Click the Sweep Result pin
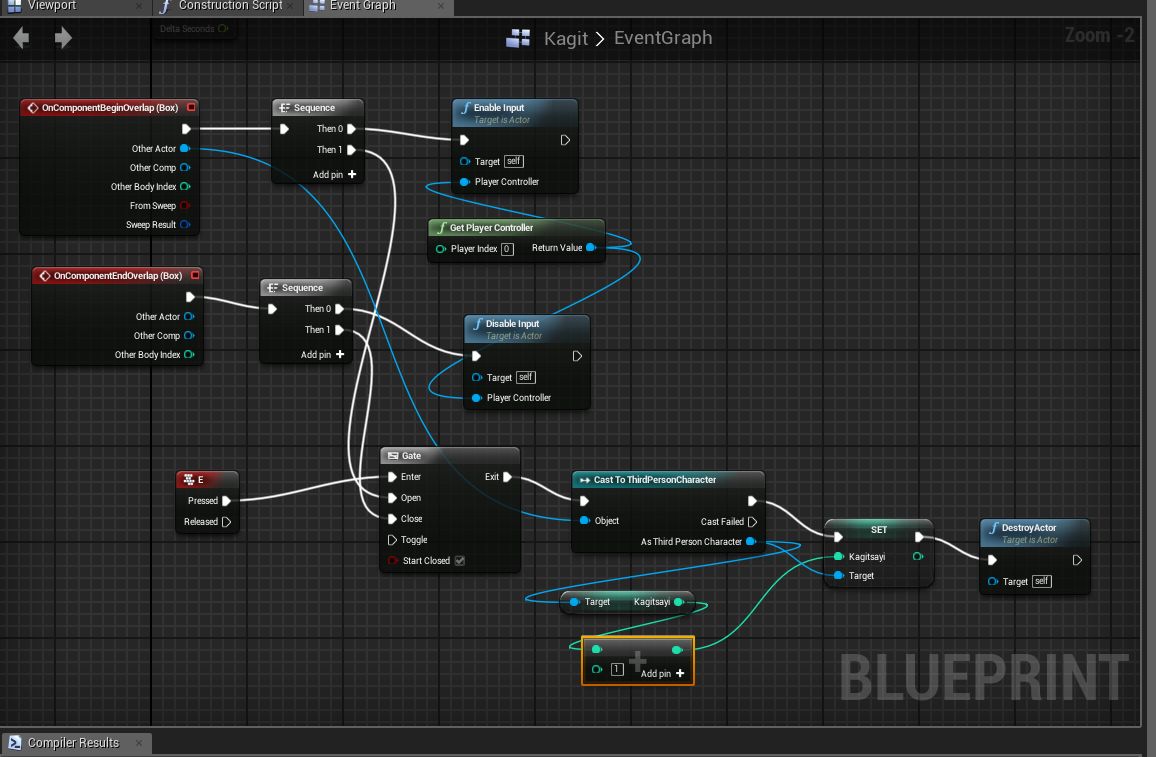This screenshot has width=1156, height=757. pos(185,225)
